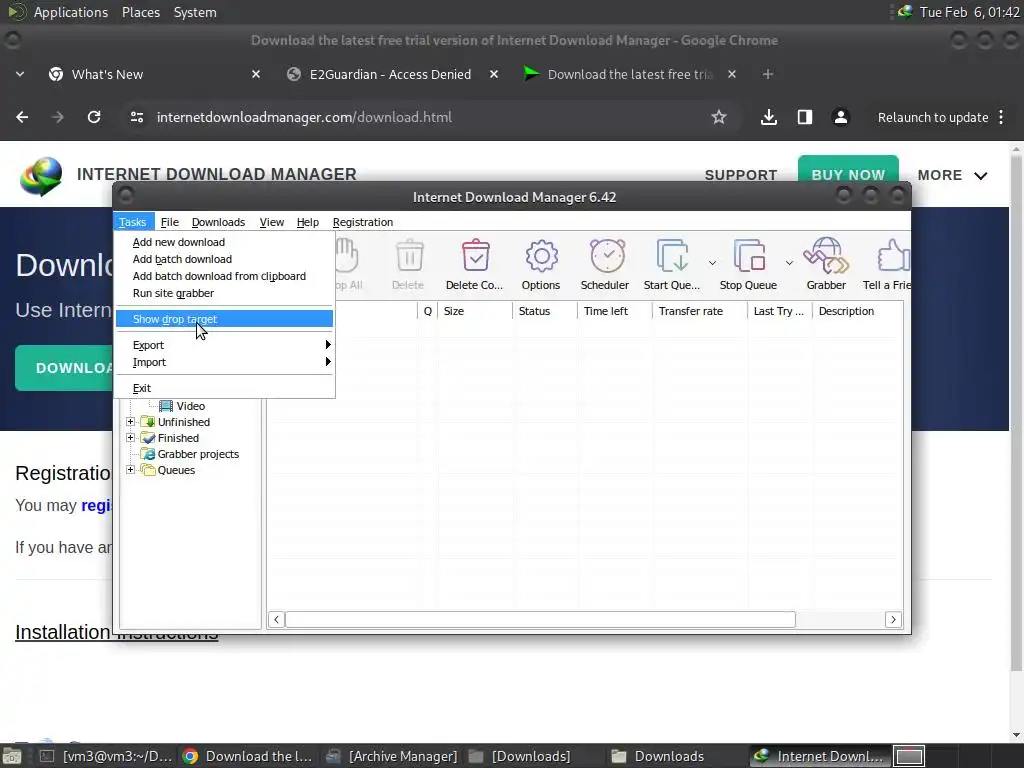Select Grabber projects tree item
The height and width of the screenshot is (768, 1024).
(198, 454)
